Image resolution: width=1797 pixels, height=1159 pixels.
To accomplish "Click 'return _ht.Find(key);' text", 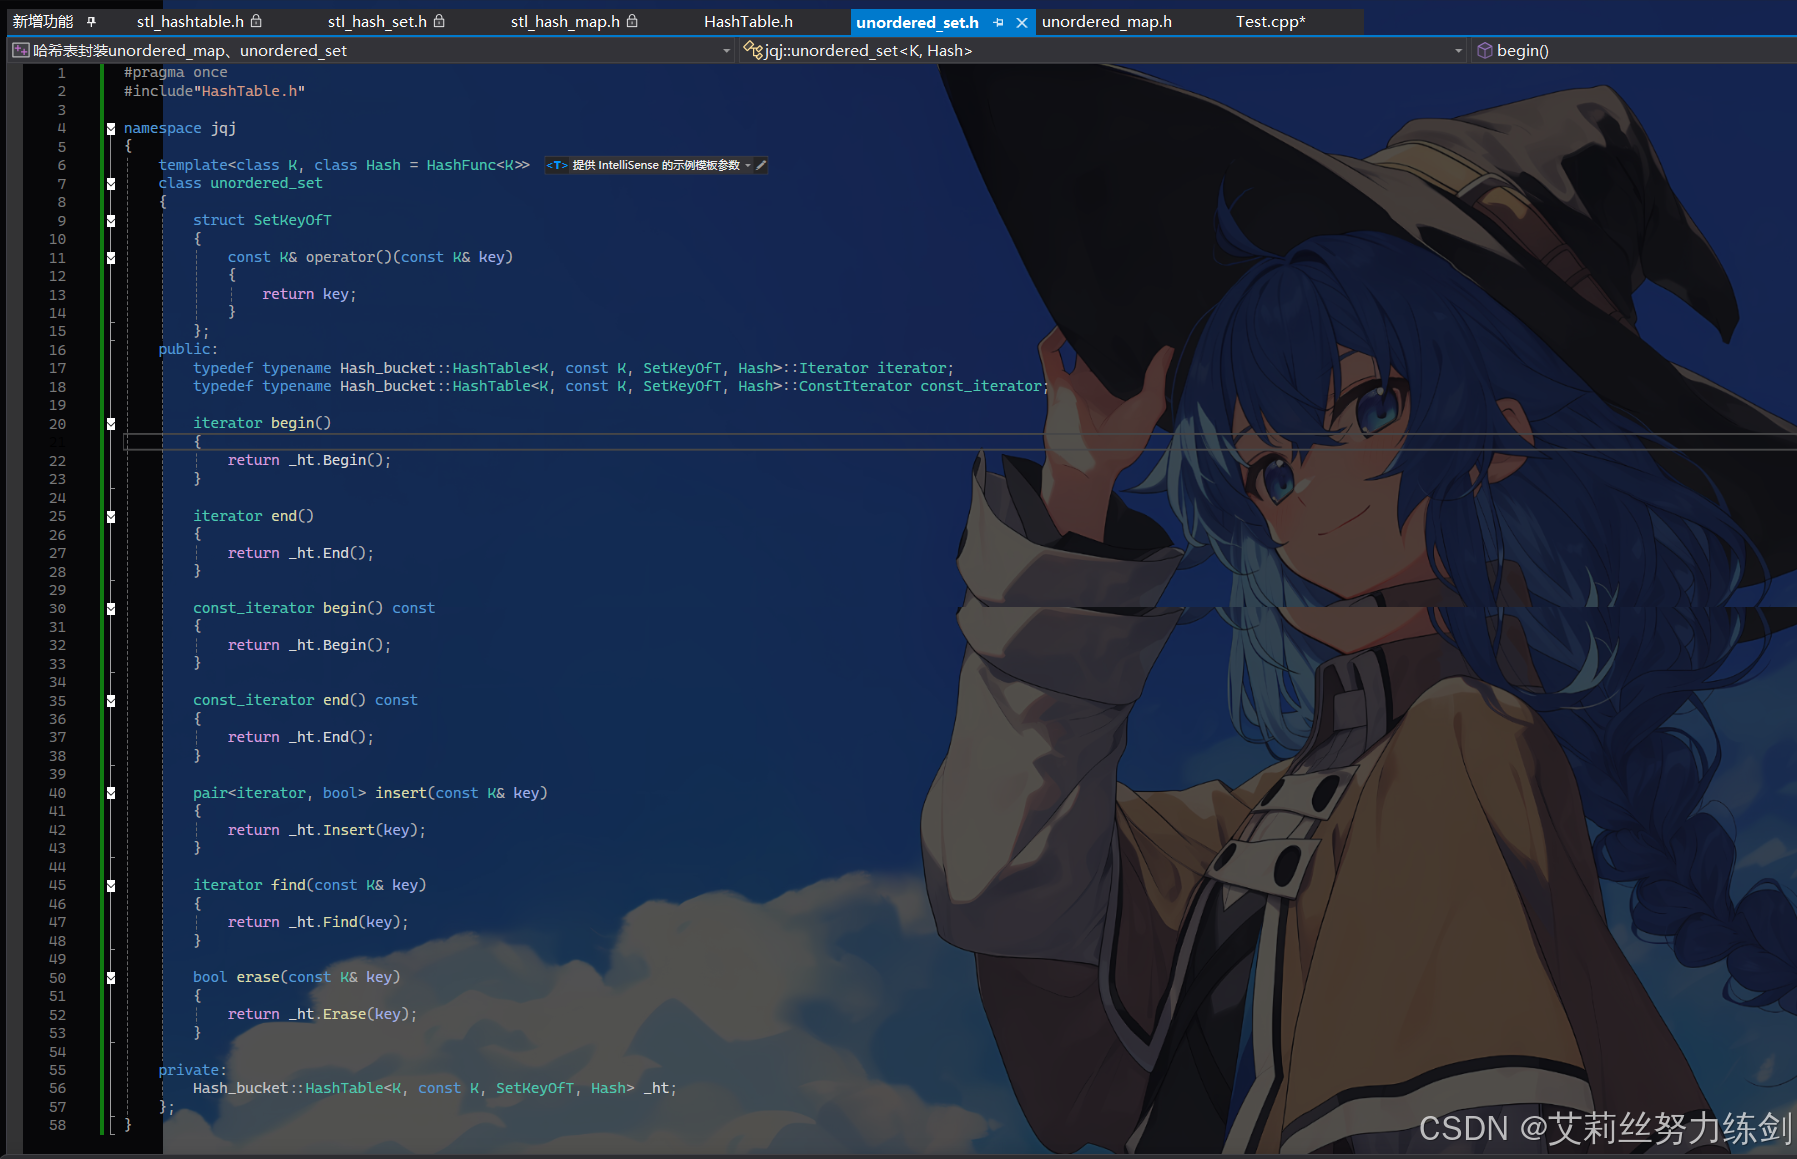I will pyautogui.click(x=318, y=922).
